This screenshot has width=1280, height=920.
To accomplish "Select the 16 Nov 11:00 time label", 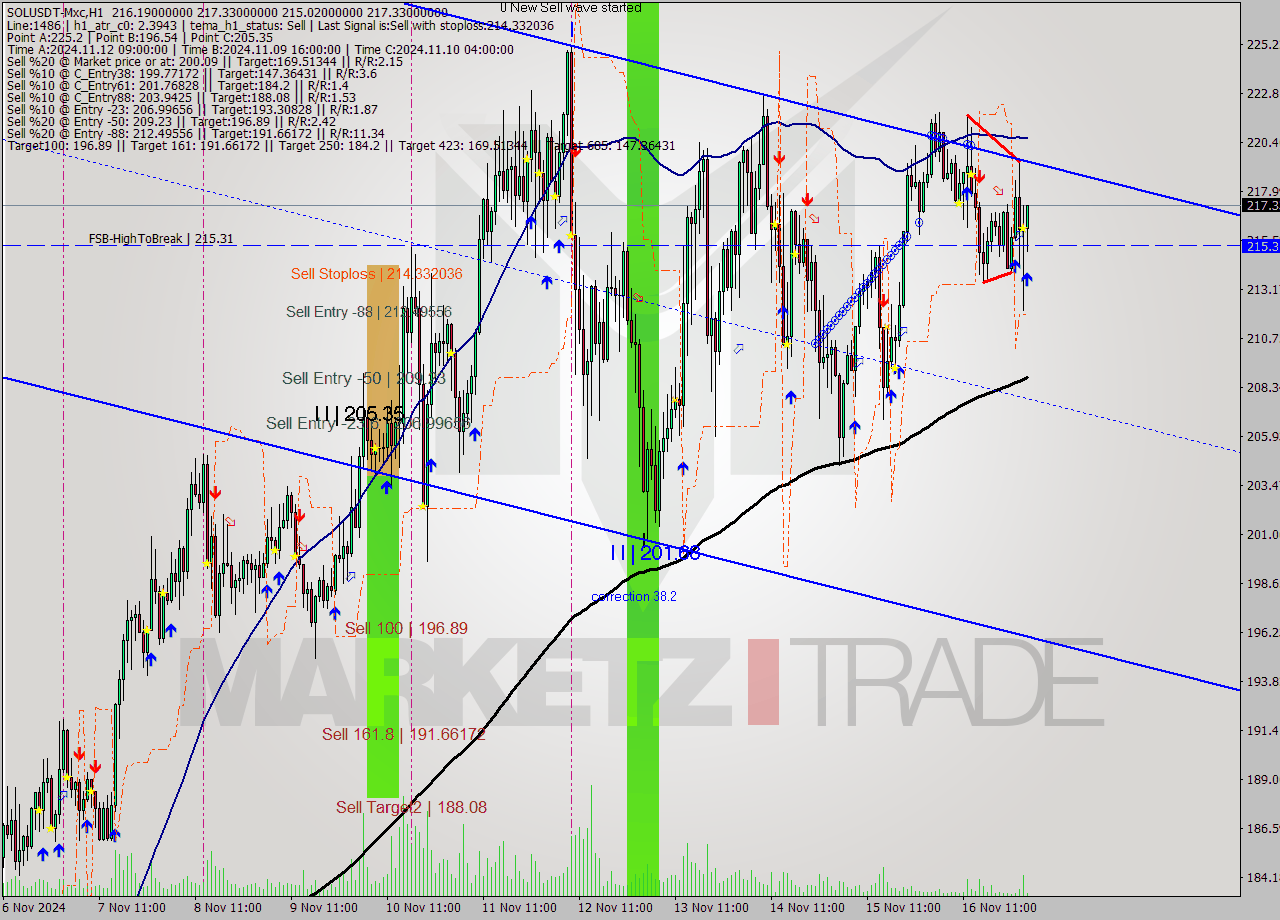I will 1001,908.
